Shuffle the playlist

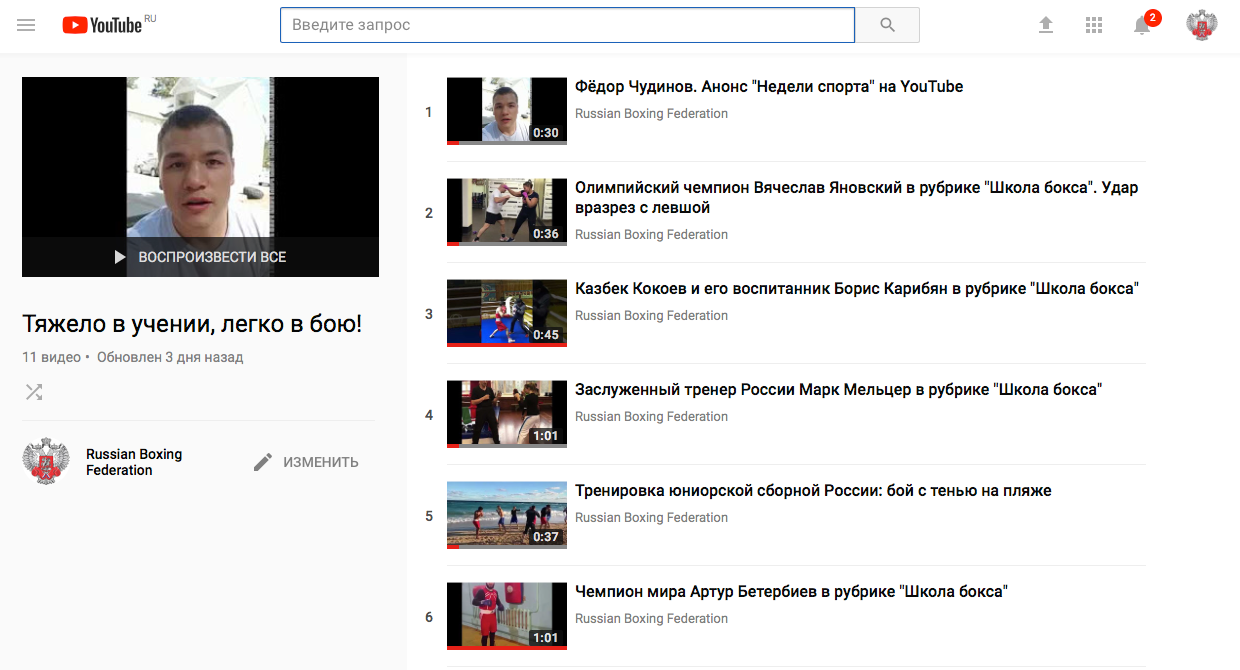[x=34, y=392]
